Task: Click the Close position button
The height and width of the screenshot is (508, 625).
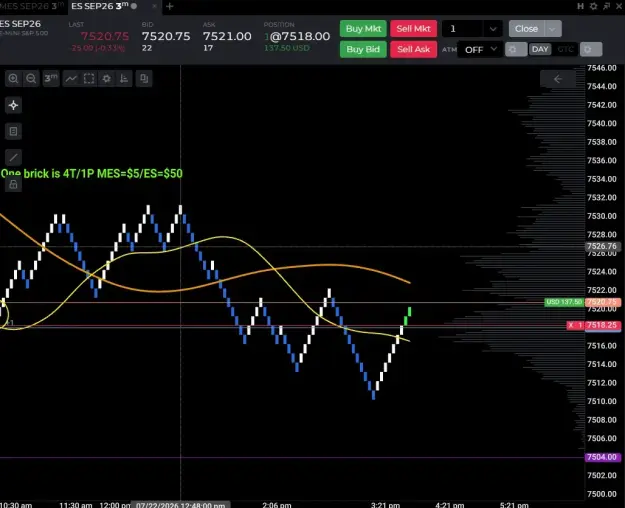Action: click(x=526, y=29)
